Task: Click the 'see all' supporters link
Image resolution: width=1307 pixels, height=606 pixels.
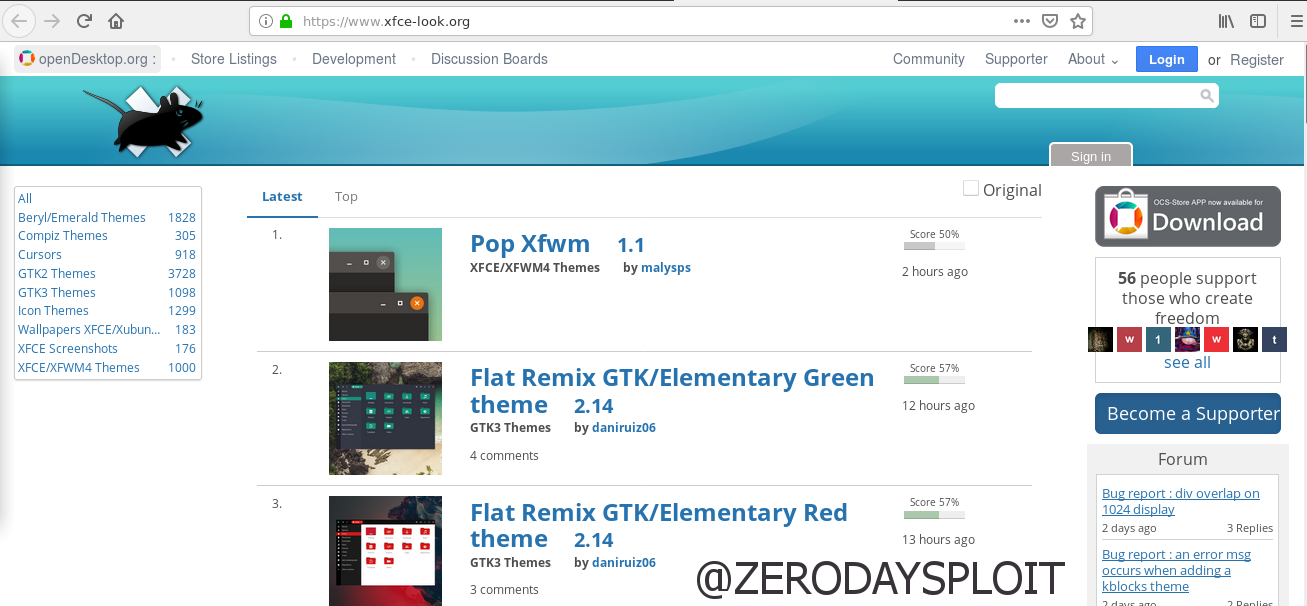Action: point(1187,363)
